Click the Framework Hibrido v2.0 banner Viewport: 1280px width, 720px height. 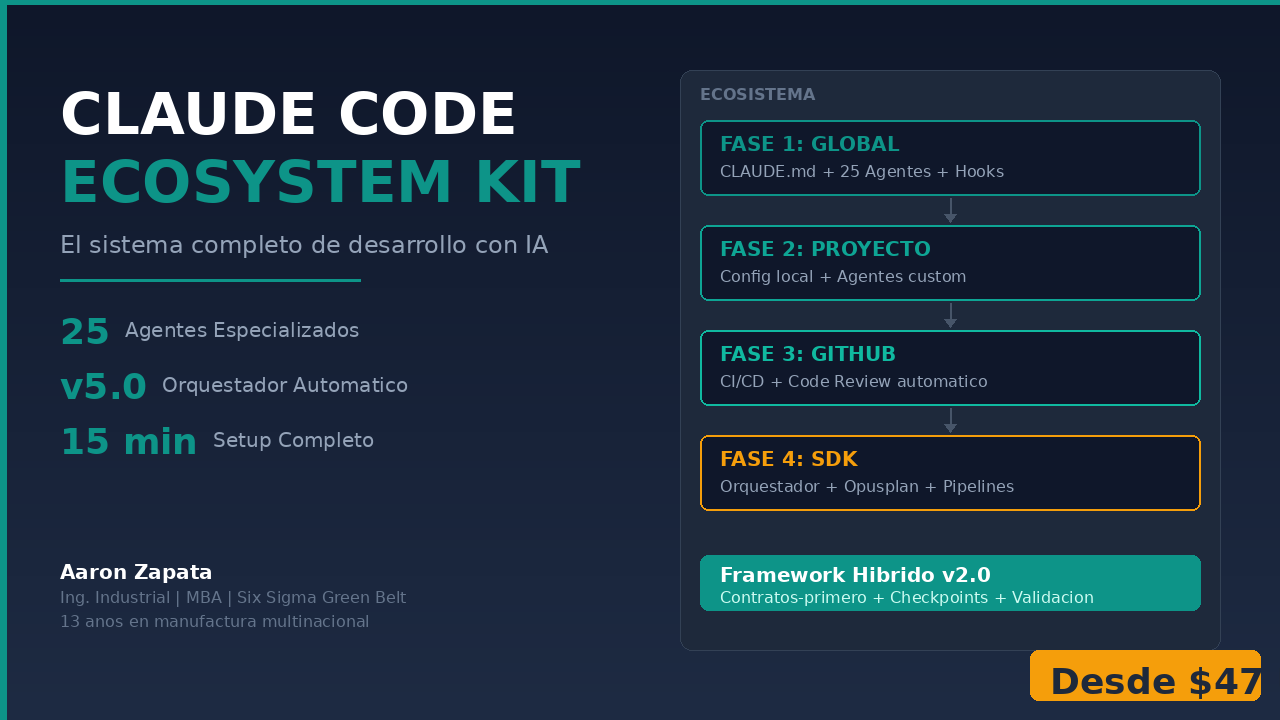tap(950, 583)
